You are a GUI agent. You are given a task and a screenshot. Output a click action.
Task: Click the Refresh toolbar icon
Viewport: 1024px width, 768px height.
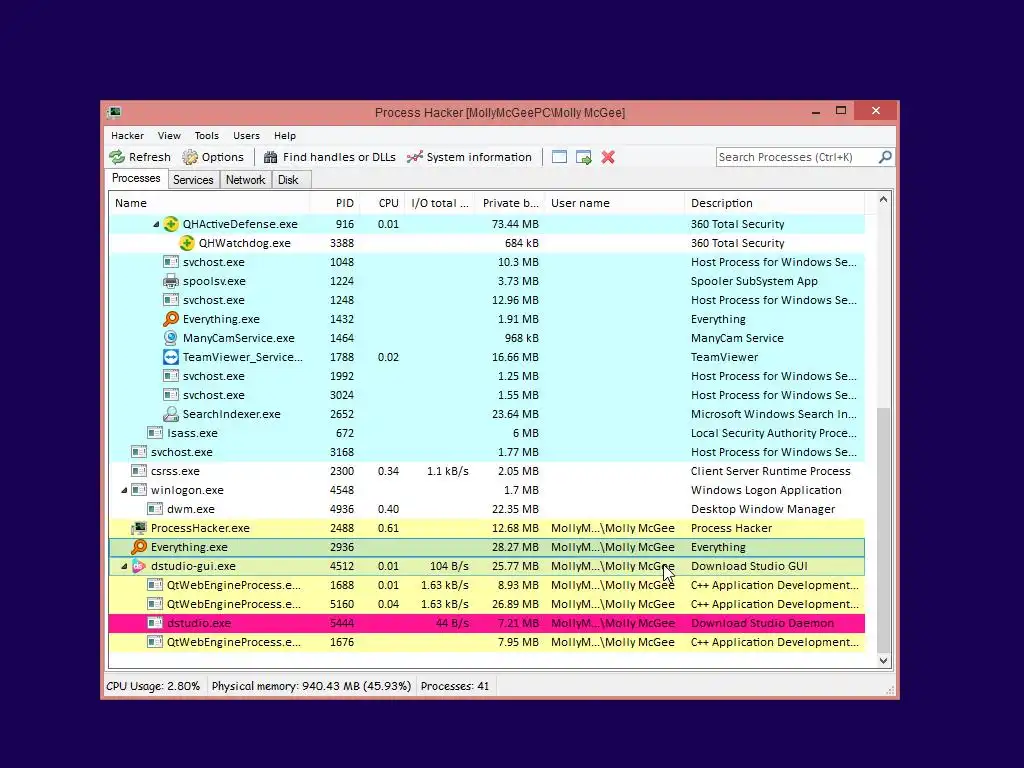tap(117, 157)
